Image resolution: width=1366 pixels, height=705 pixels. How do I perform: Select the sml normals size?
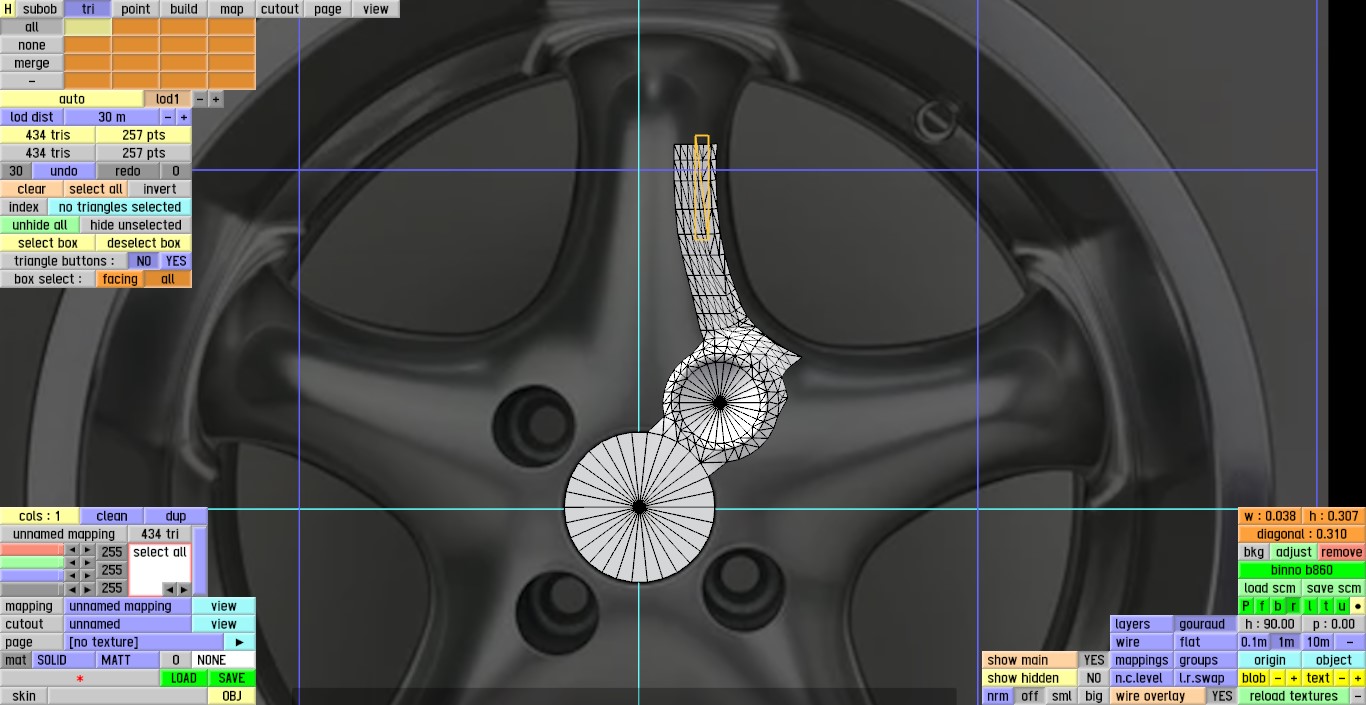click(1062, 696)
